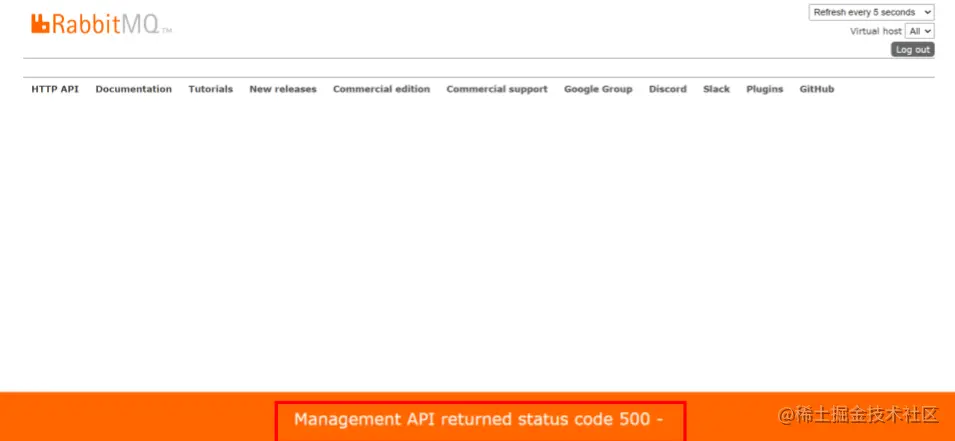Open the Slack link
Image resolution: width=955 pixels, height=441 pixels.
(x=716, y=89)
